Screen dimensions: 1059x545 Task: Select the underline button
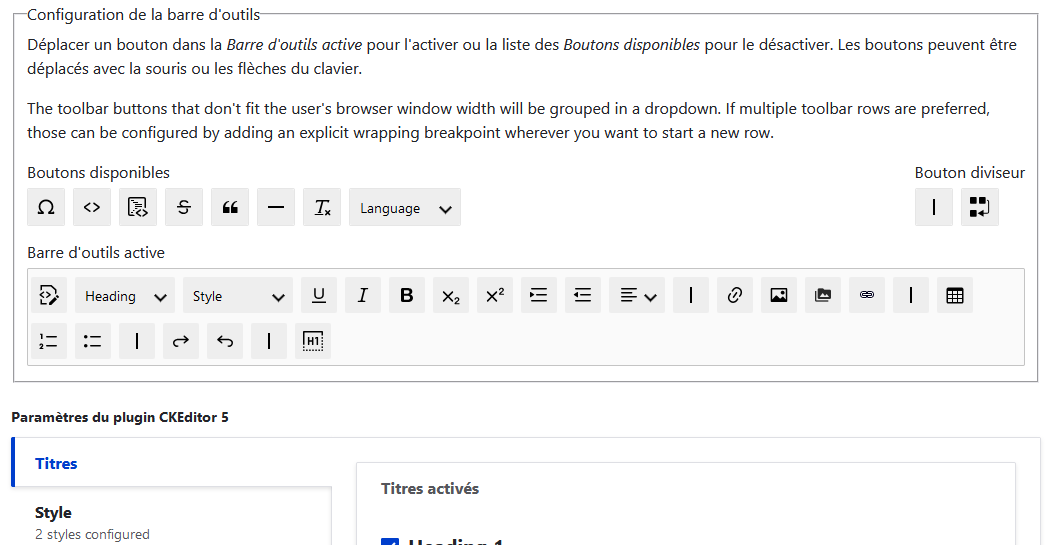click(x=319, y=295)
